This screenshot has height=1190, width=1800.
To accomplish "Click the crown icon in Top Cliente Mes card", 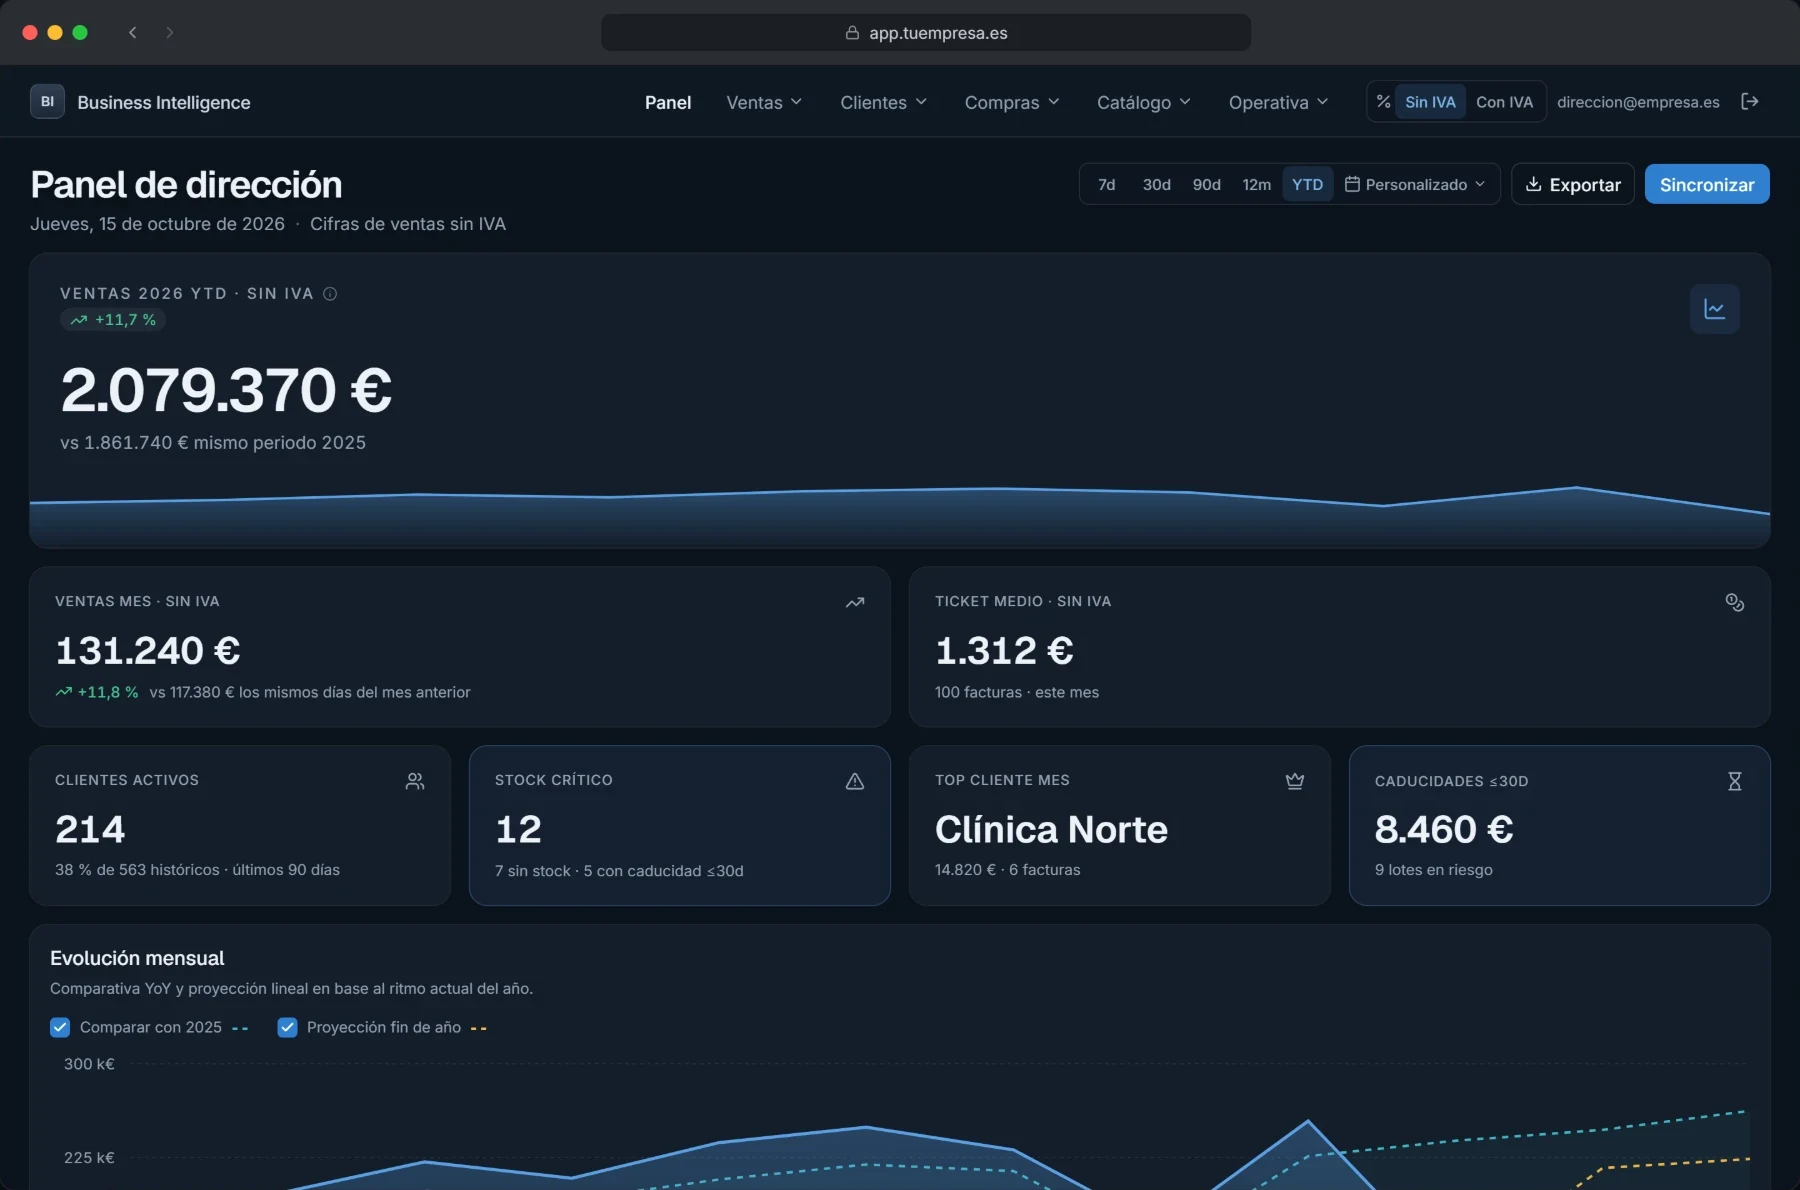I will pos(1295,781).
